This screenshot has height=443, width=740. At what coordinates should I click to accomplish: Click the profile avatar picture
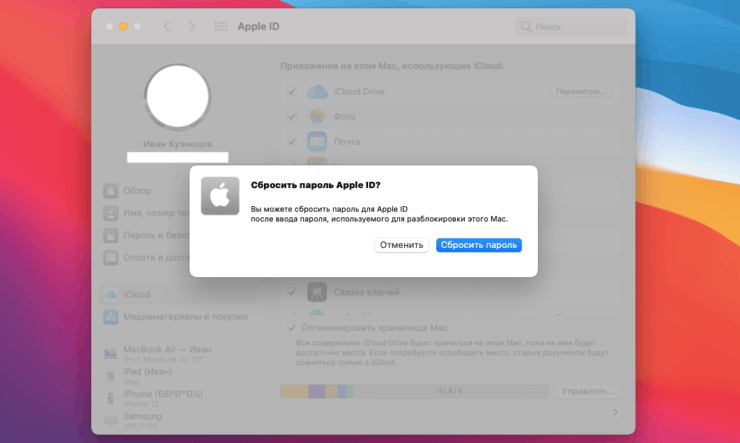[x=177, y=96]
